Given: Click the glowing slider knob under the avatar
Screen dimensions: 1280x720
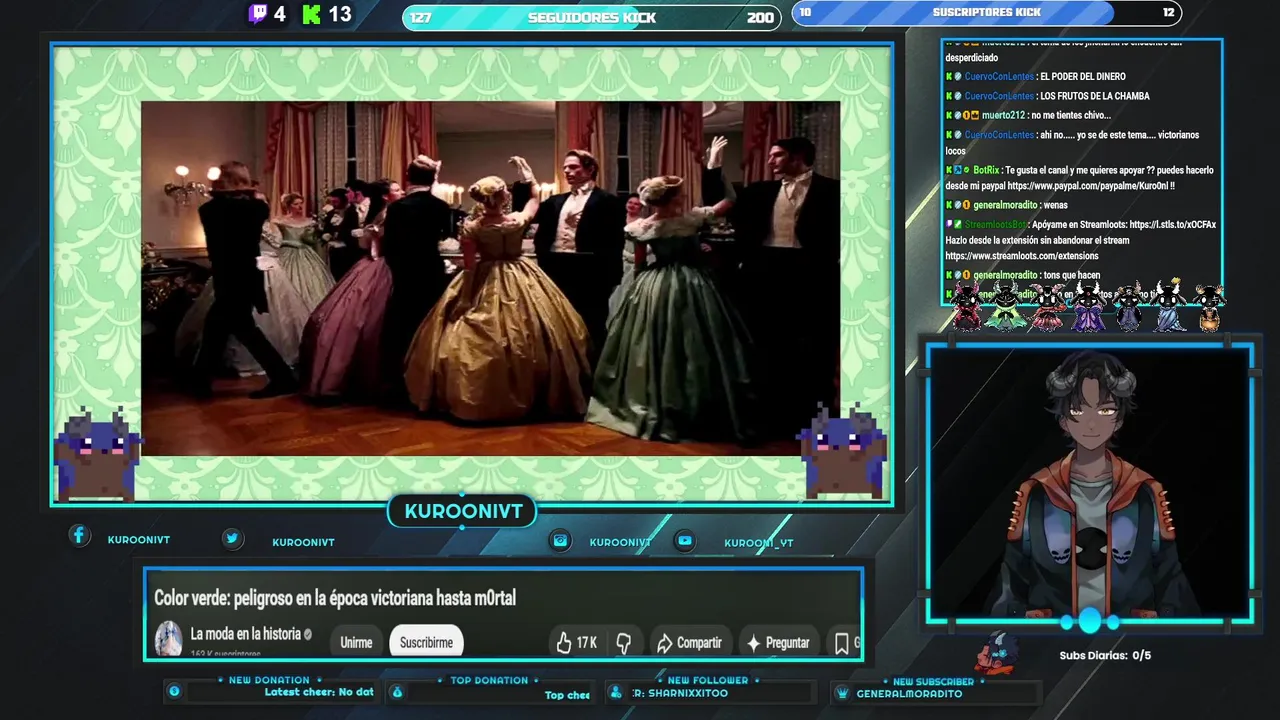Looking at the screenshot, I should tap(1089, 621).
